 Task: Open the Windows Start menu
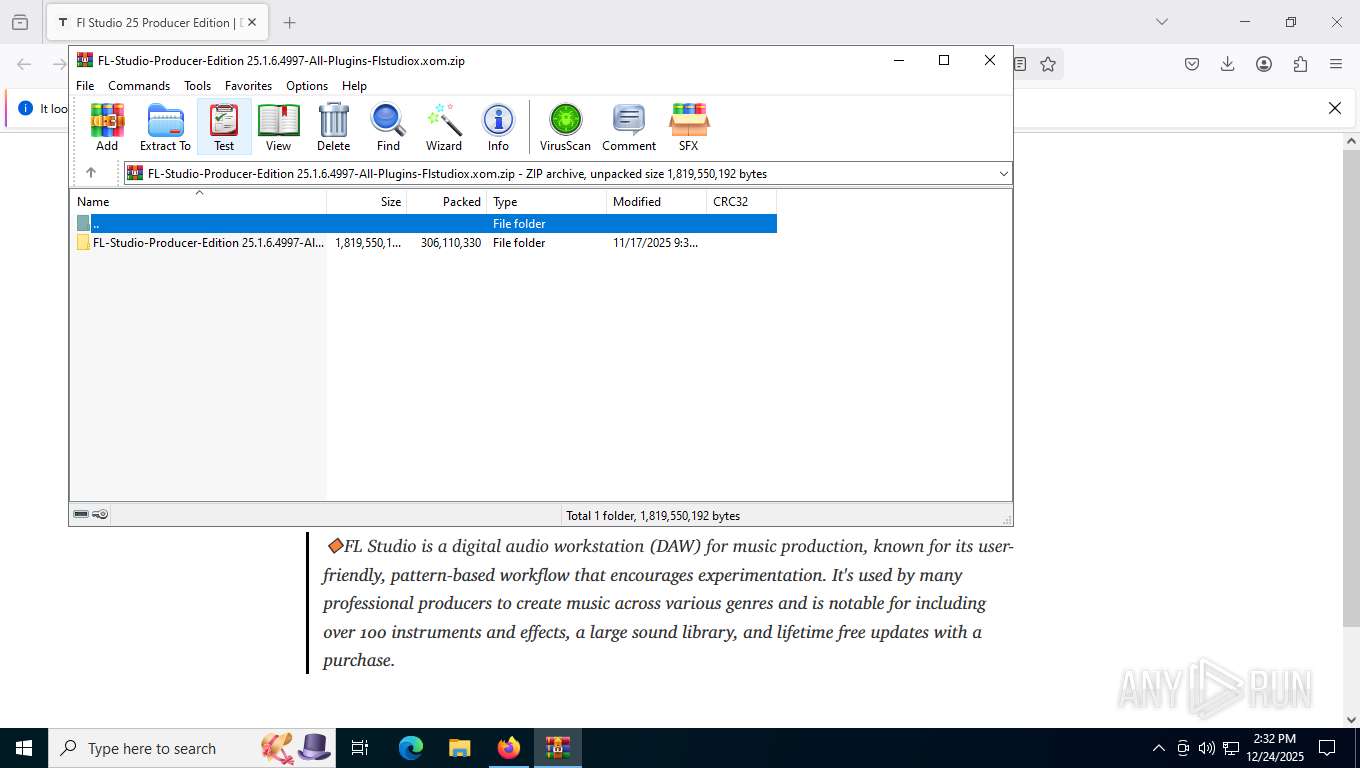(24, 748)
